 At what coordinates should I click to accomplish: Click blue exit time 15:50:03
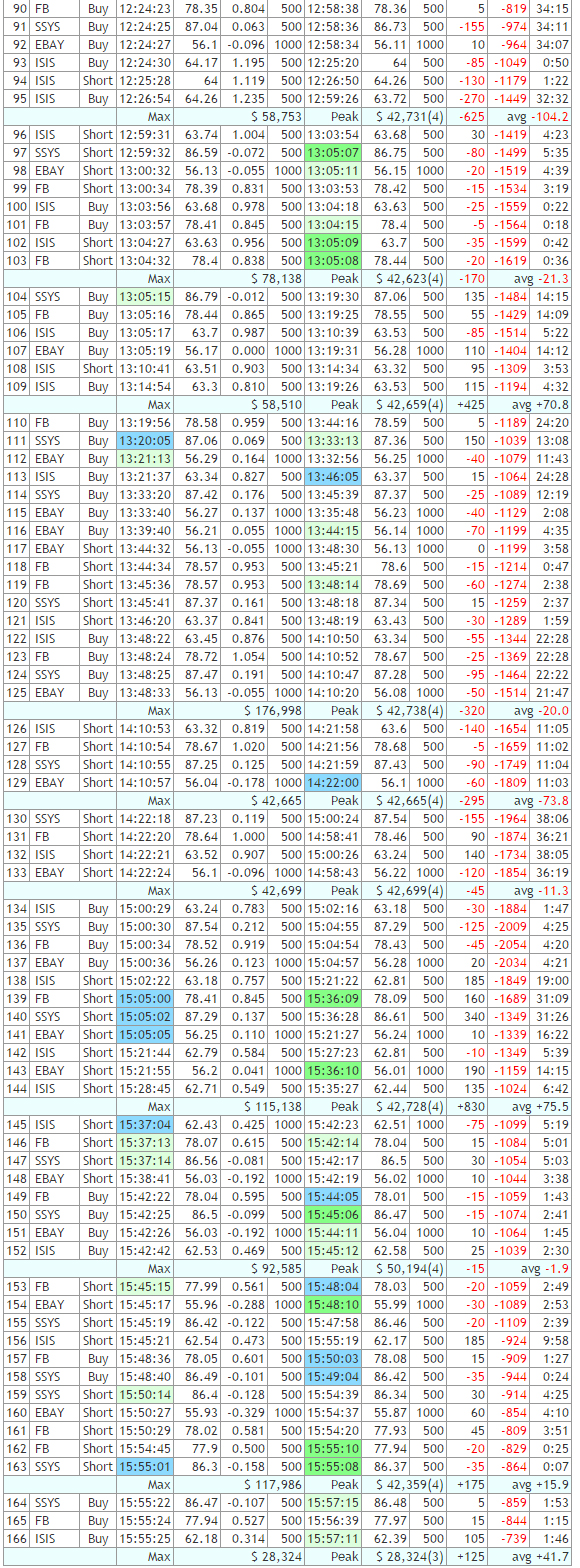click(x=332, y=1358)
